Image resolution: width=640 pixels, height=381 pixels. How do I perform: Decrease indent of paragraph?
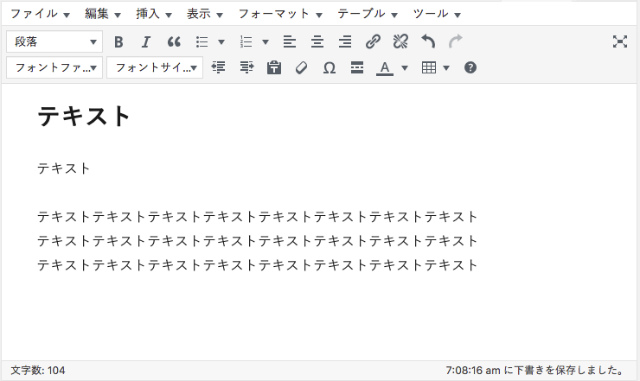point(218,67)
